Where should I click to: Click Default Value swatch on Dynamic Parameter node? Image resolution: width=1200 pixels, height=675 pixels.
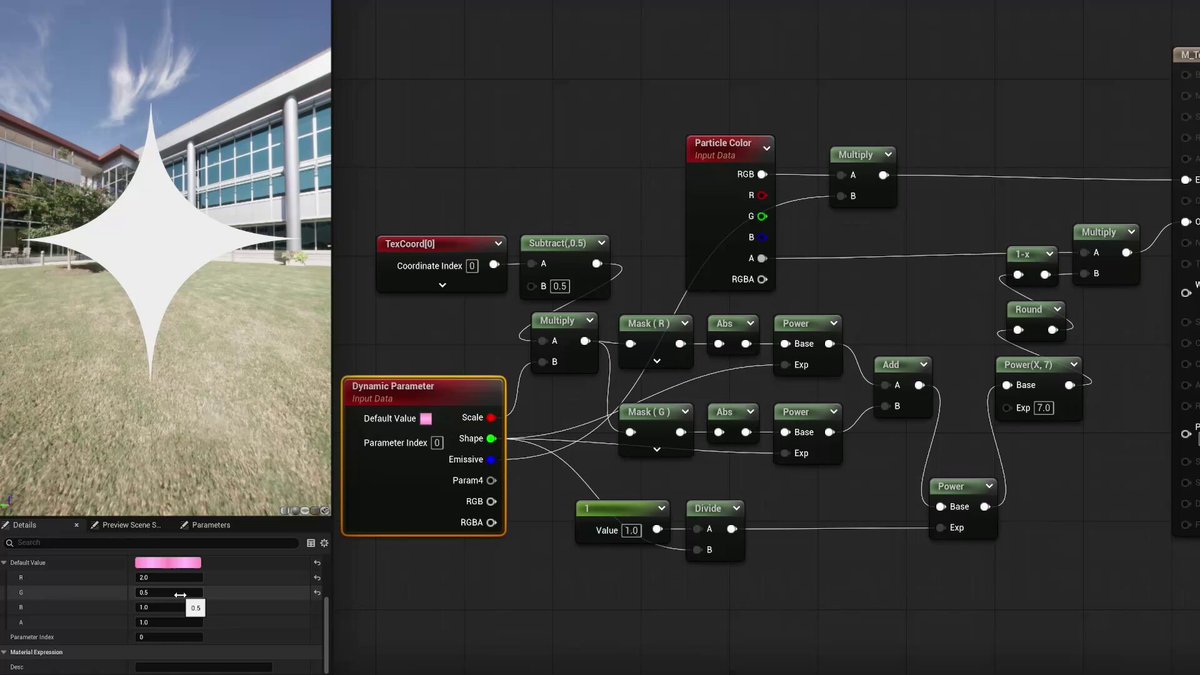pos(426,419)
